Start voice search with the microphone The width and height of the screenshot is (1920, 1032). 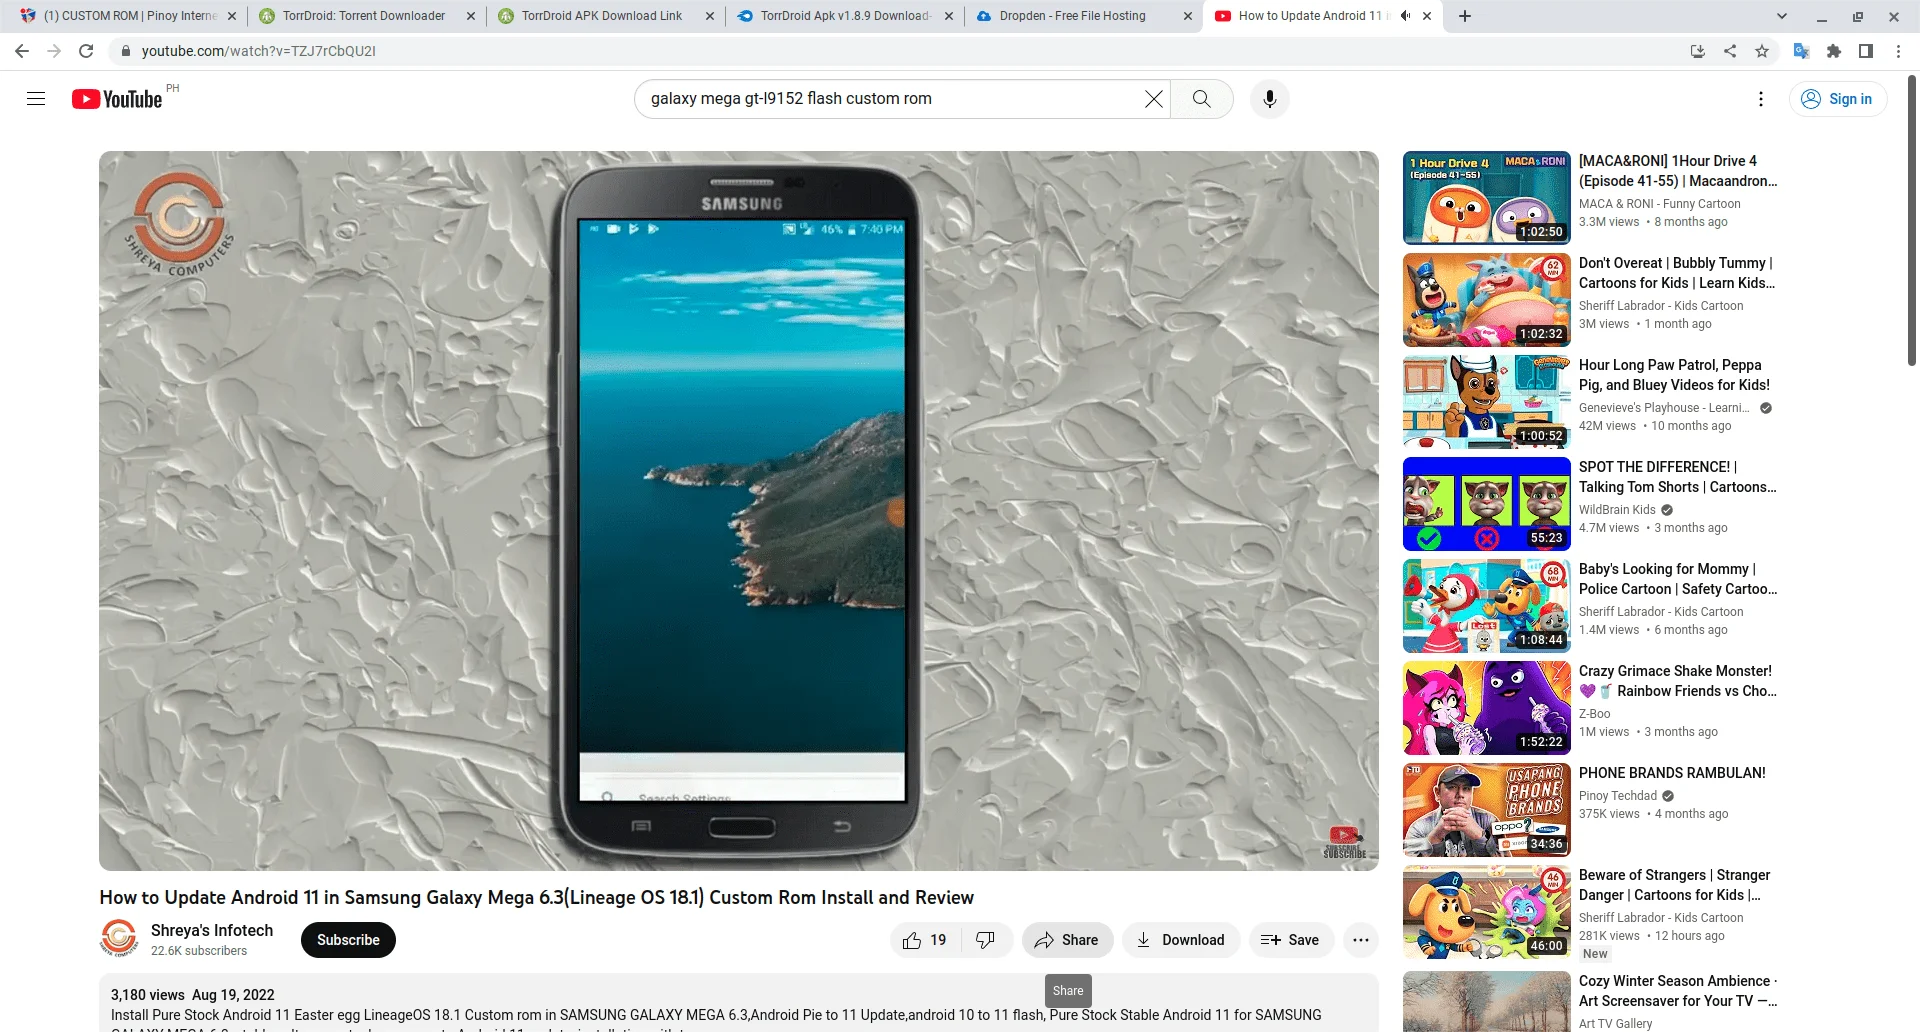tap(1270, 99)
